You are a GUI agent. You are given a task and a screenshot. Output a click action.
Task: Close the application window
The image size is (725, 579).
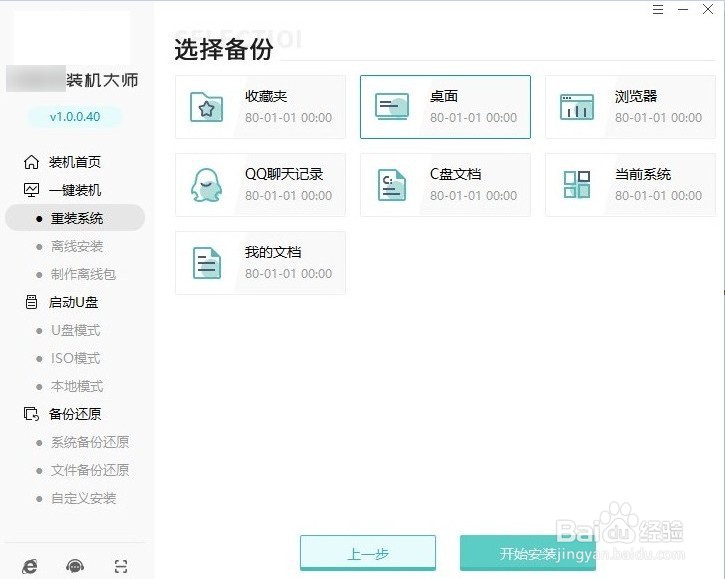708,9
